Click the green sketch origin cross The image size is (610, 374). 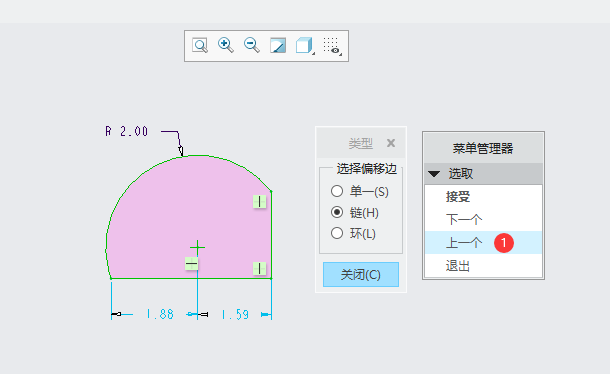[x=198, y=247]
